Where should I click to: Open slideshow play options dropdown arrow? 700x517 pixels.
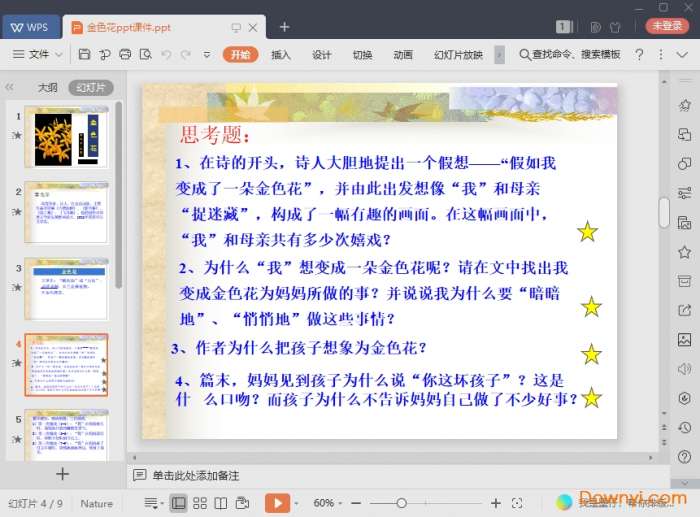296,504
